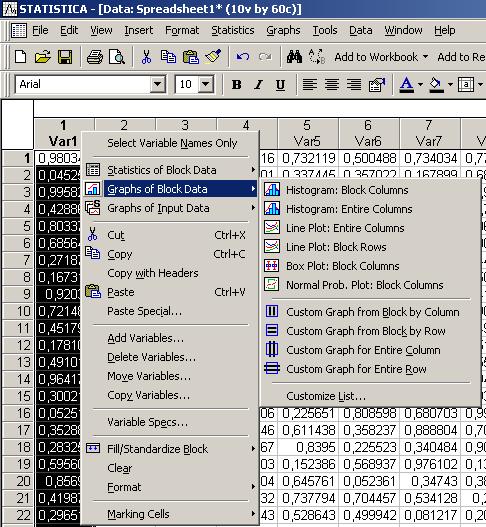The image size is (486, 527).
Task: Open the font size 10 dropdown
Action: point(206,84)
